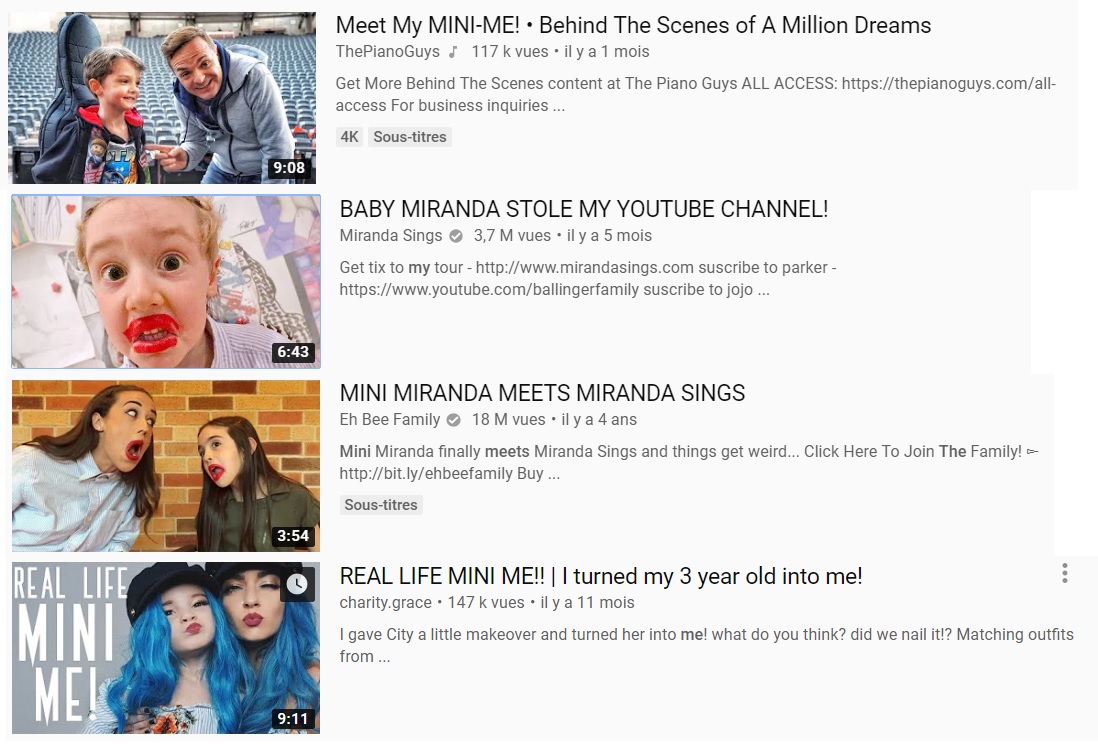Image resolution: width=1098 pixels, height=752 pixels.
Task: Click the Watch Later clock icon on thumbnail
Action: tap(297, 584)
